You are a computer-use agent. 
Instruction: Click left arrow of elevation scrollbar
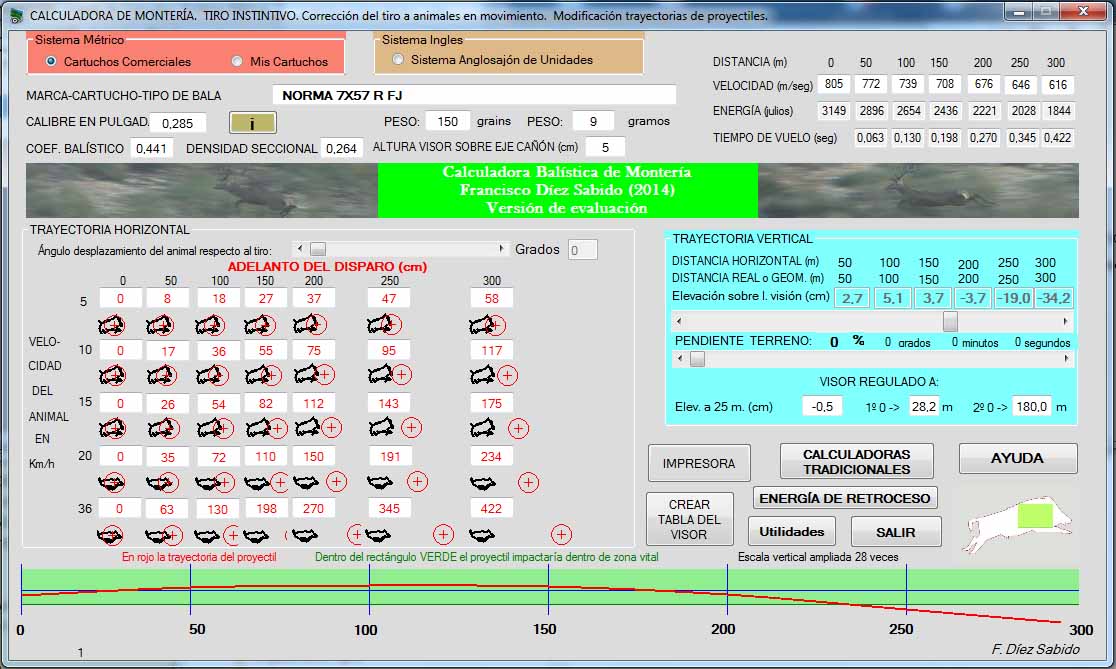[681, 322]
